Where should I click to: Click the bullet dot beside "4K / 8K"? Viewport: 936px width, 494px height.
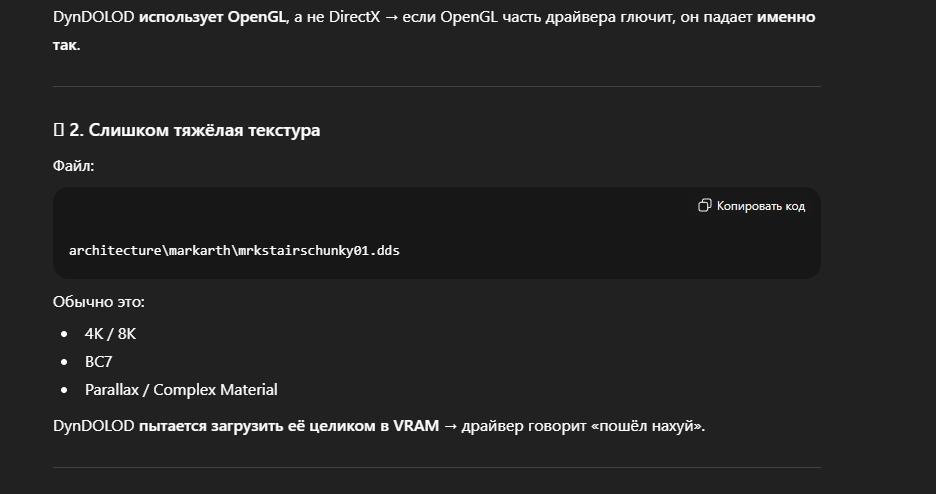pos(65,334)
